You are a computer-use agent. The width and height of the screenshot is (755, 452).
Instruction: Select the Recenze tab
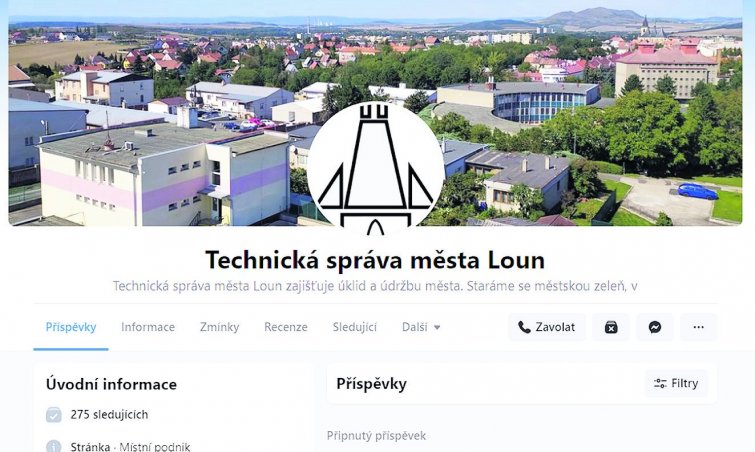pyautogui.click(x=286, y=327)
